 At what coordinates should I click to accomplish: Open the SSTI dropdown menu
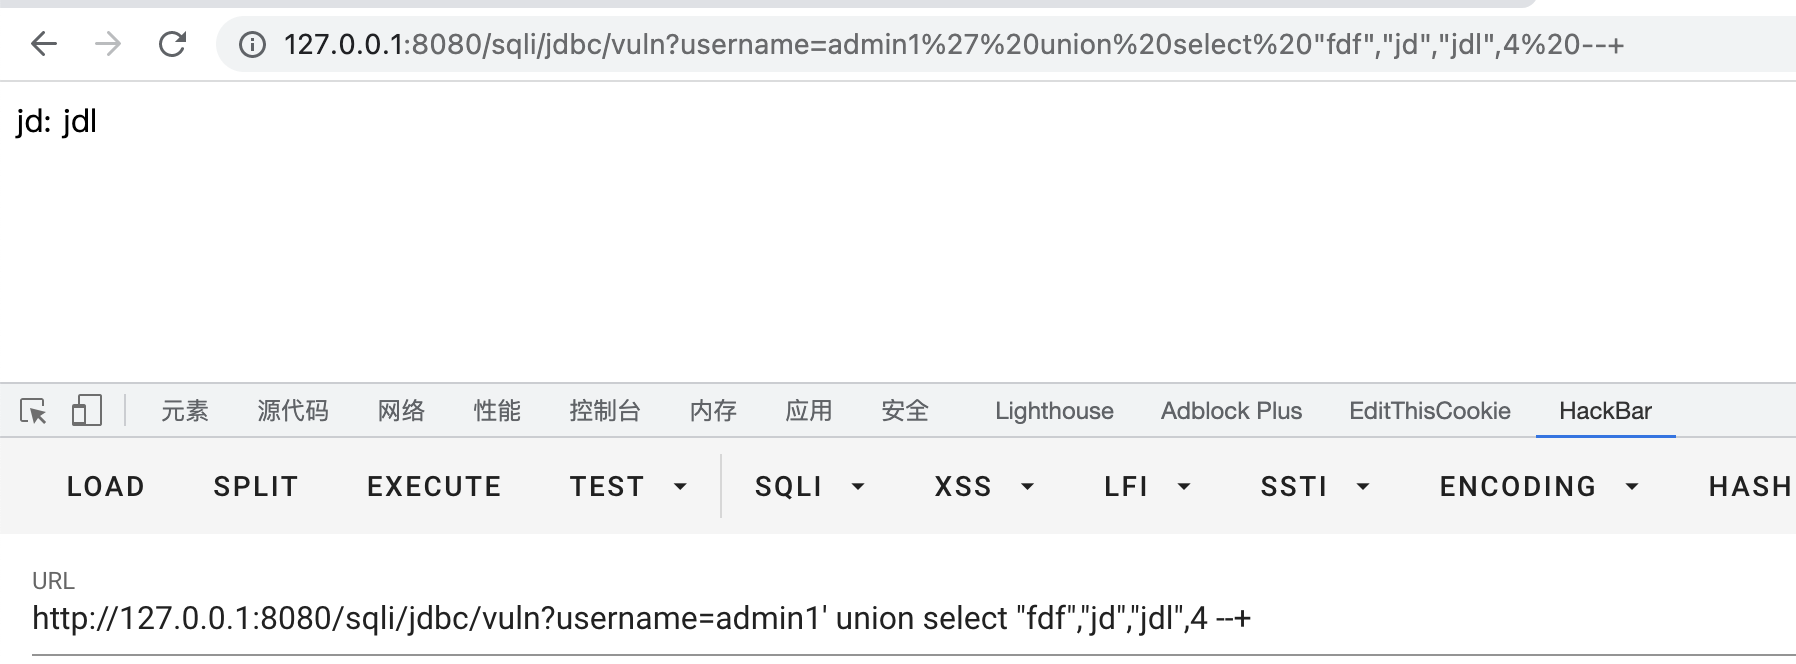click(1314, 487)
